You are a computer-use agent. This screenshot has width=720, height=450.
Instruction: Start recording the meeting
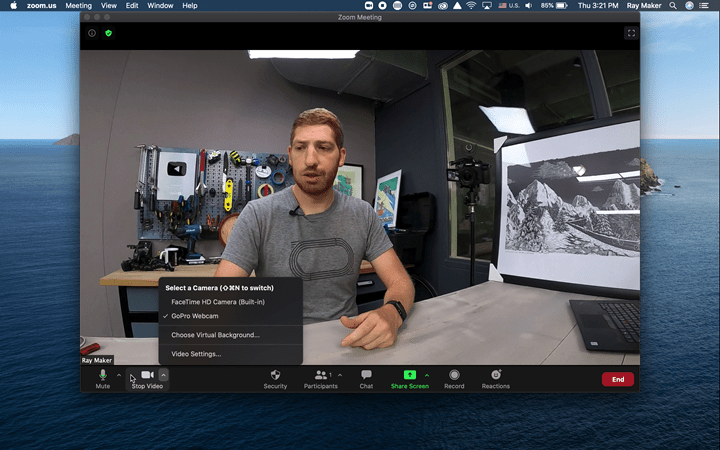coord(454,379)
